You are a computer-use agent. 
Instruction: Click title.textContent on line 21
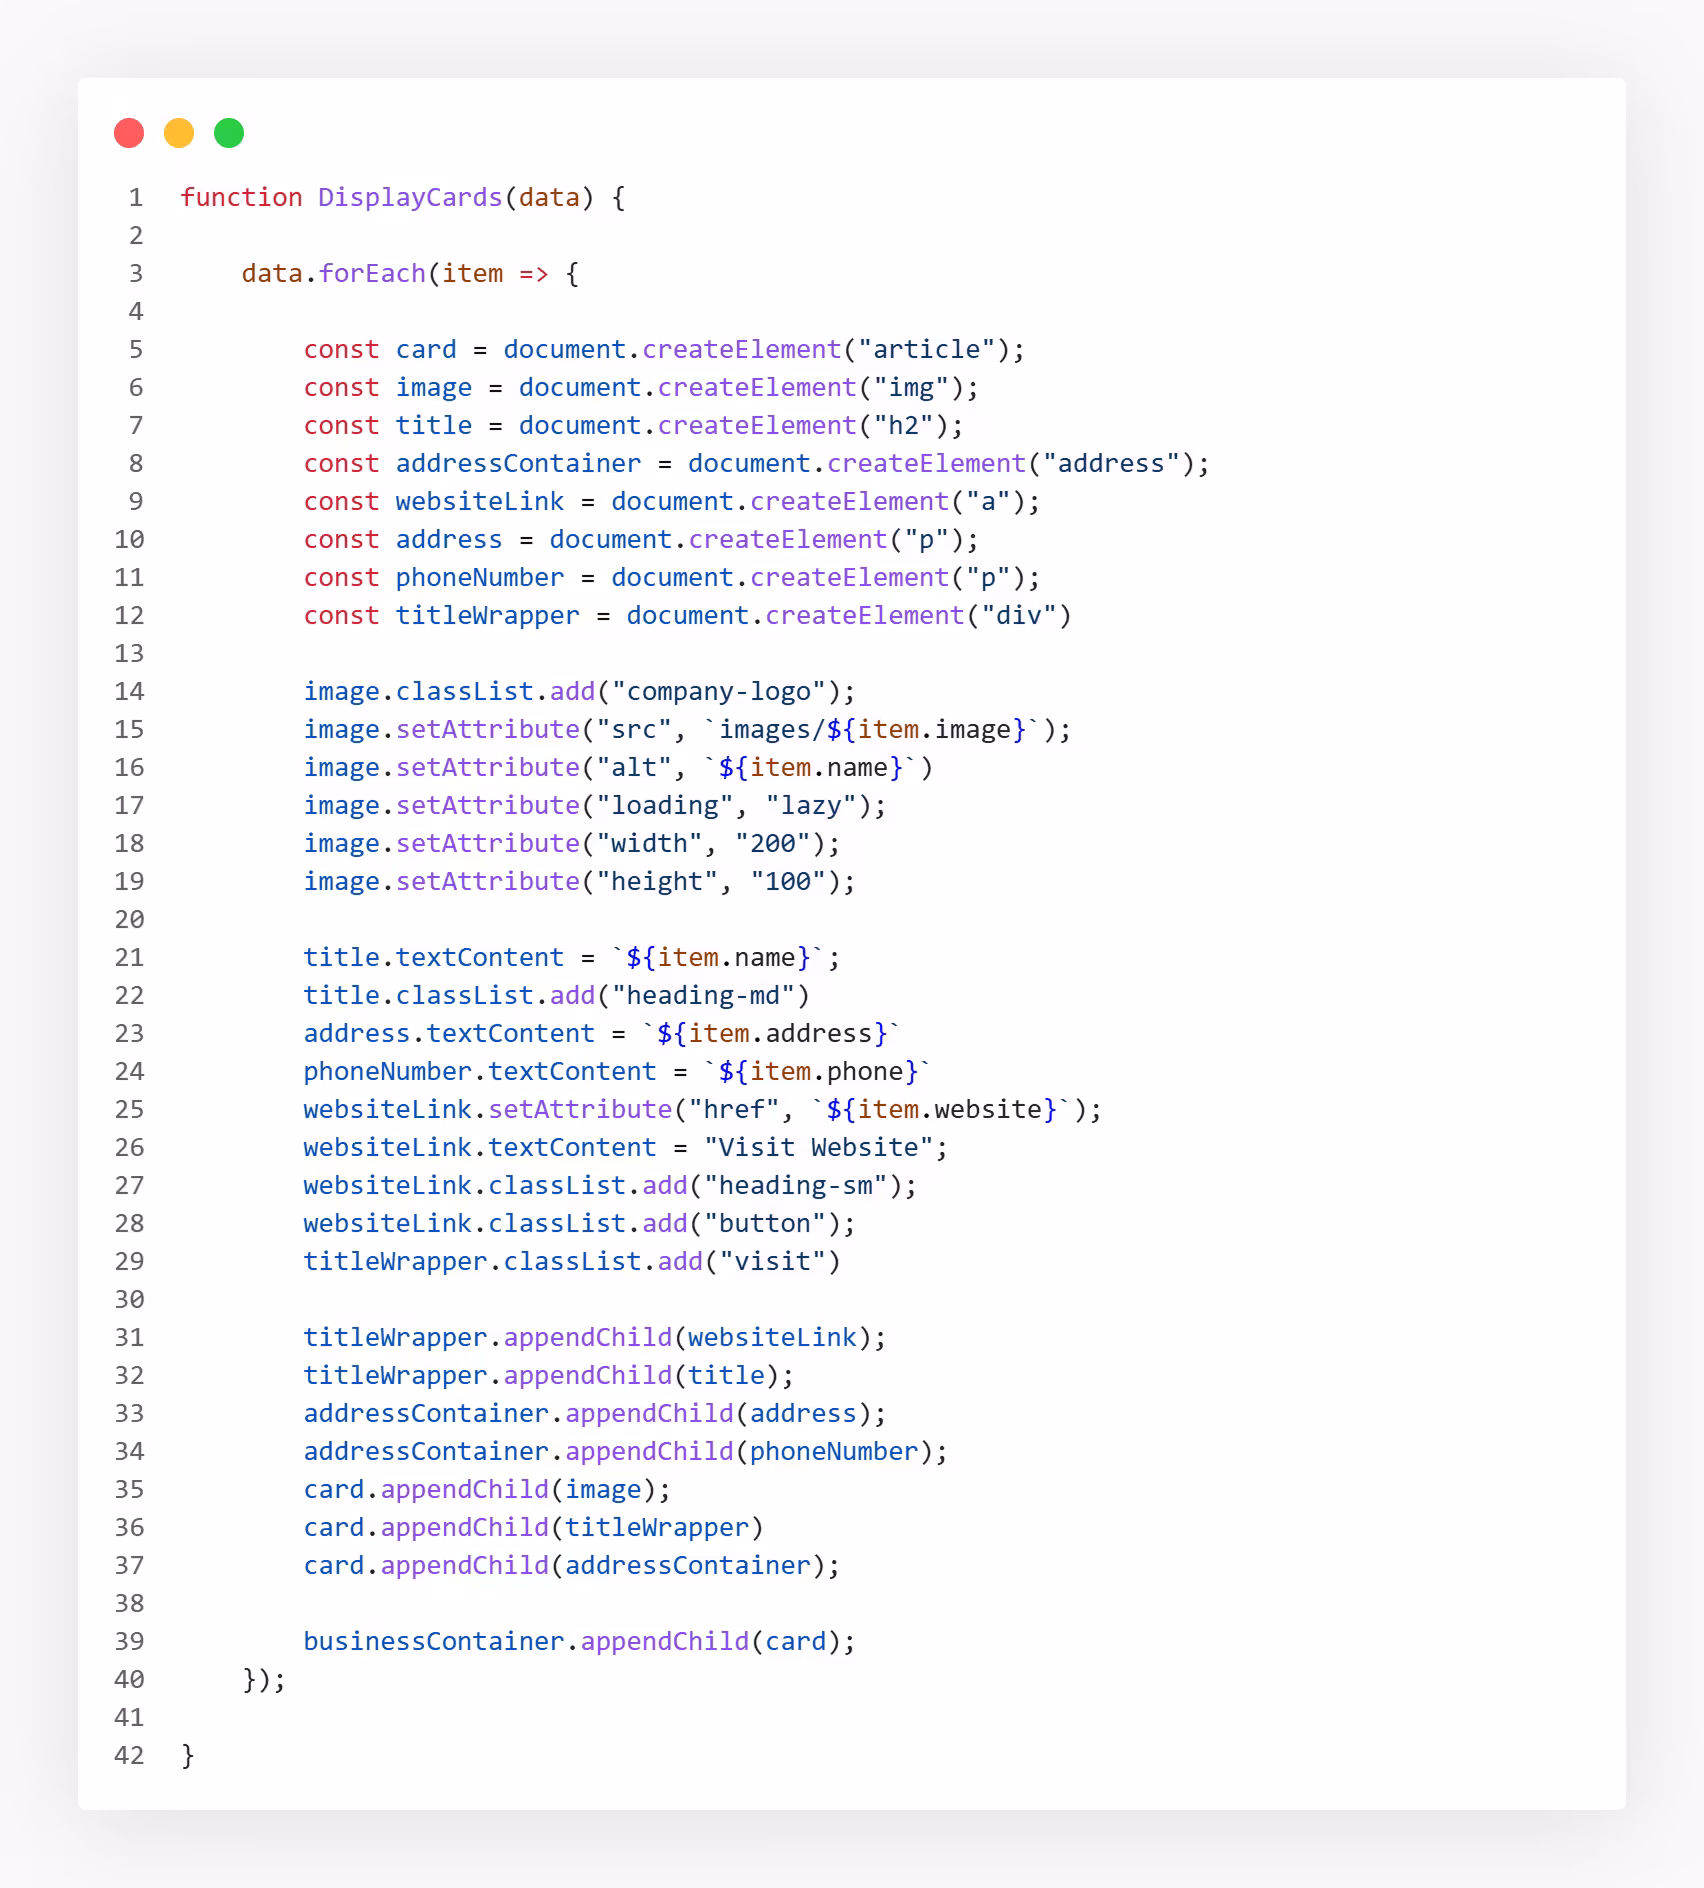(433, 957)
